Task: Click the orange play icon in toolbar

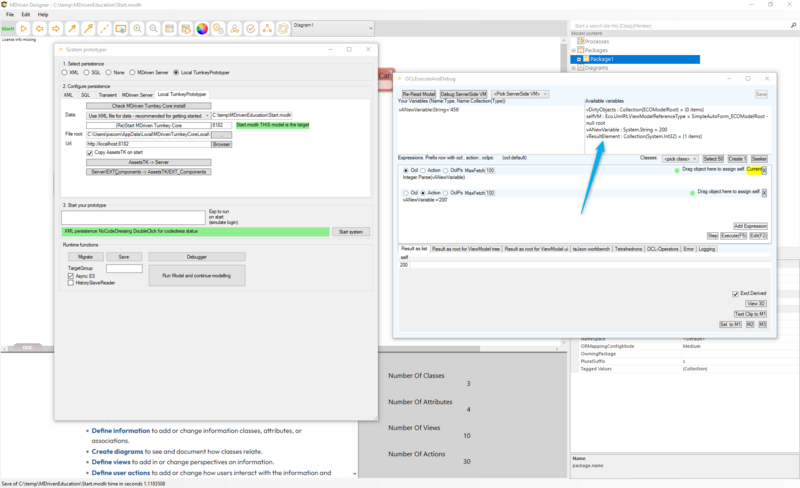Action: click(x=24, y=29)
